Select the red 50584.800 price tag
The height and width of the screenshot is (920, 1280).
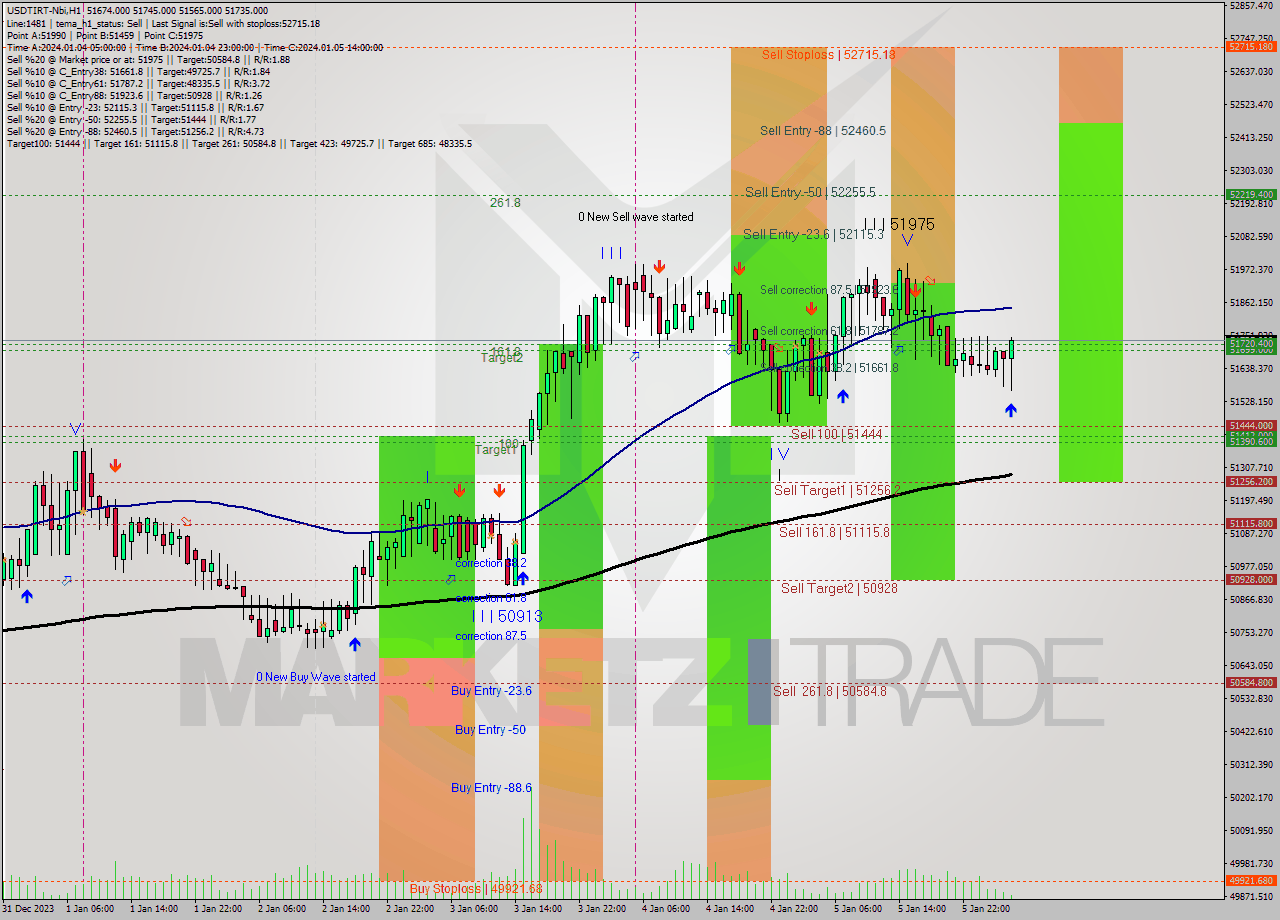pyautogui.click(x=1251, y=682)
